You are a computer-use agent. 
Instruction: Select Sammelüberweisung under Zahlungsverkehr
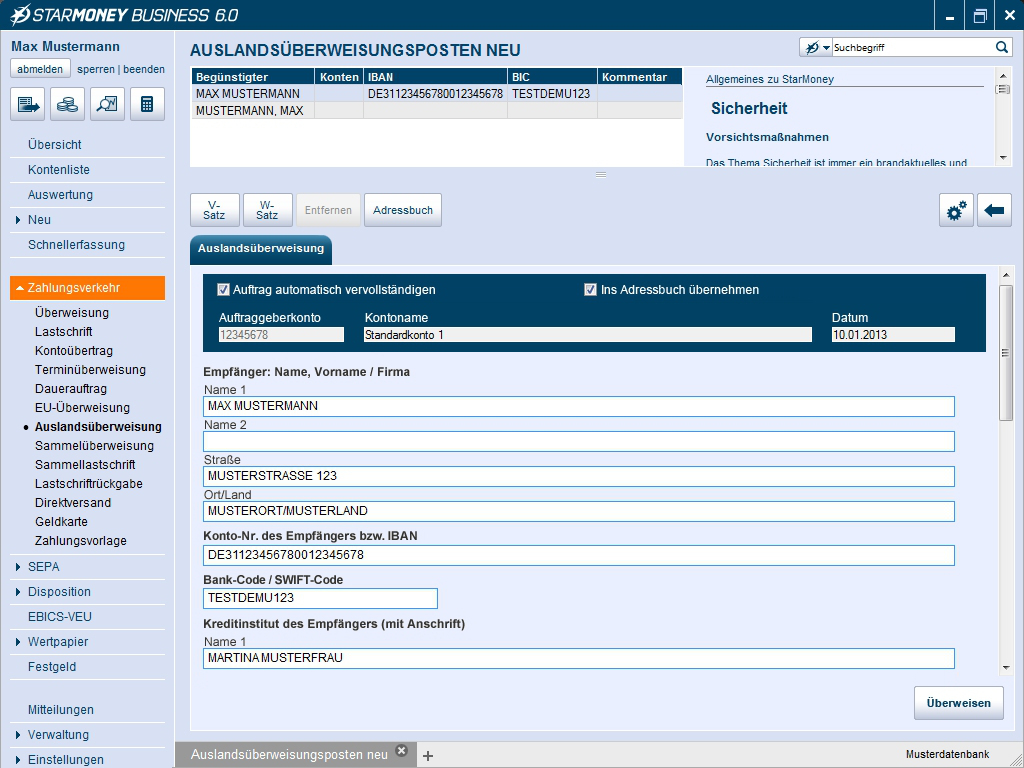[94, 446]
